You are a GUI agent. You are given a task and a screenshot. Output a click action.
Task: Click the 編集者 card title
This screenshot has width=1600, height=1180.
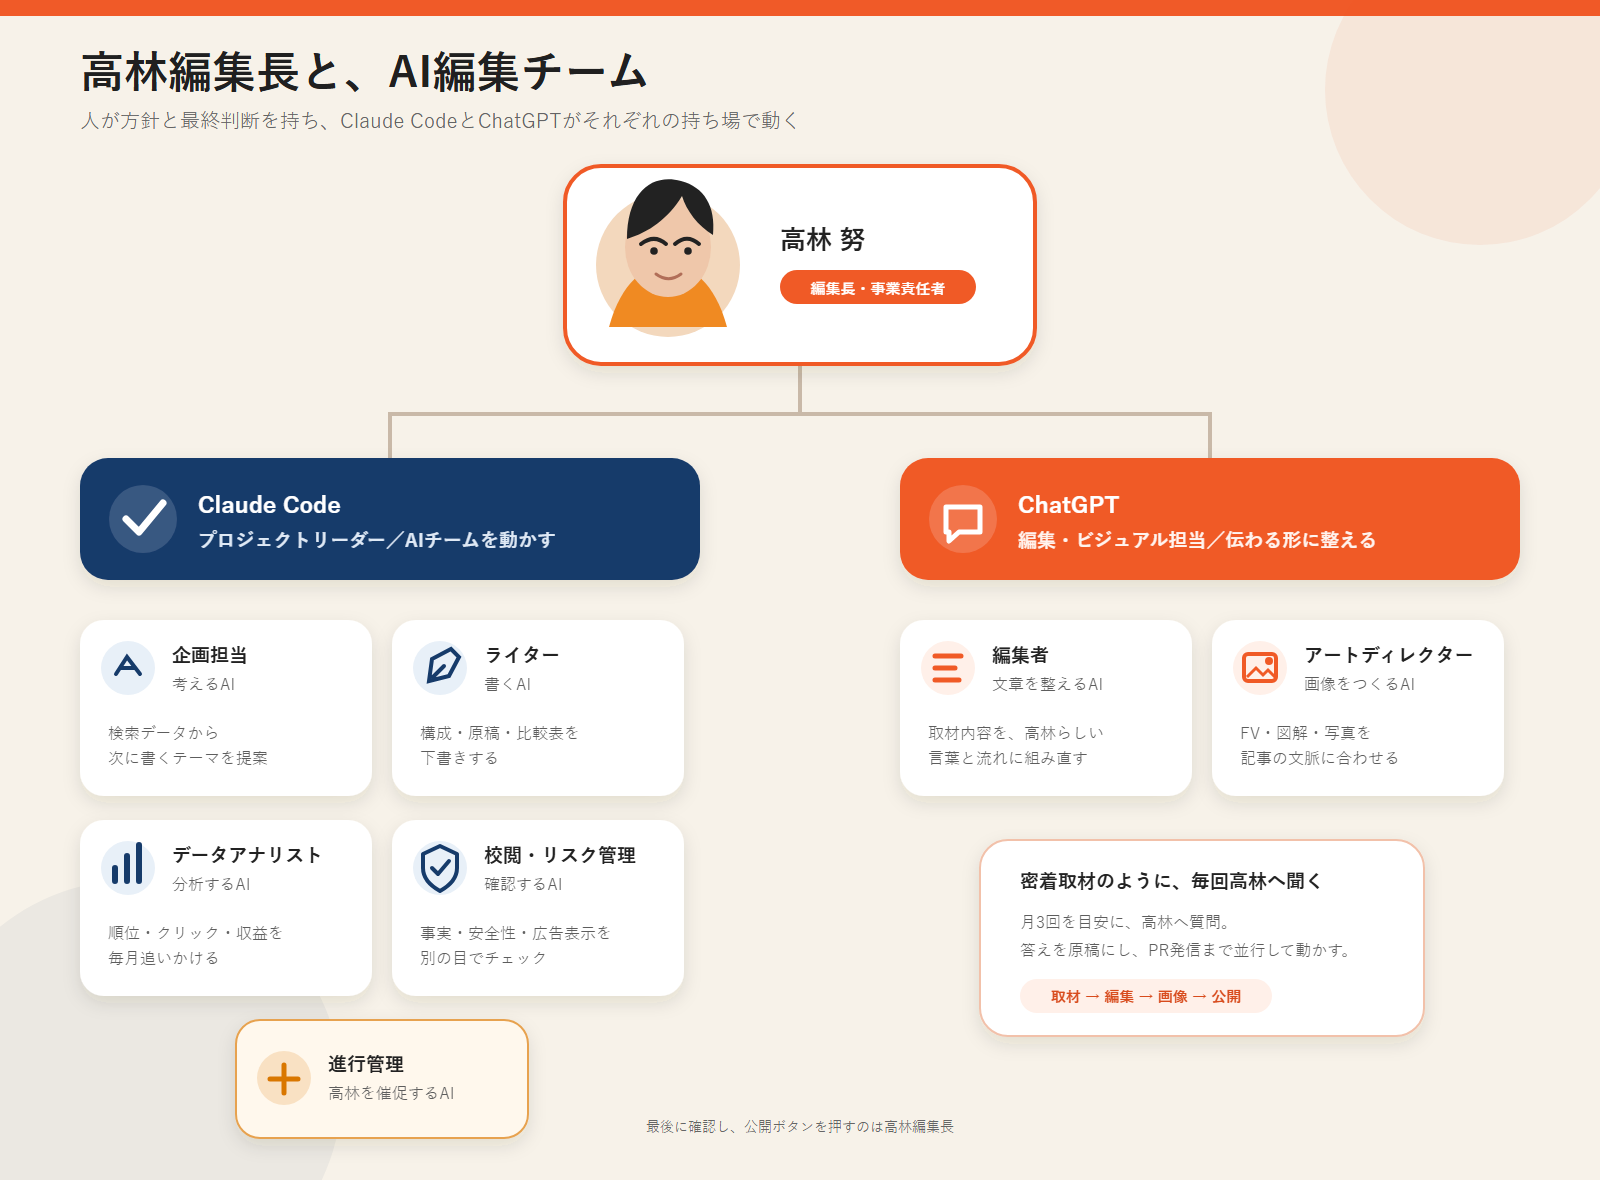[1020, 655]
